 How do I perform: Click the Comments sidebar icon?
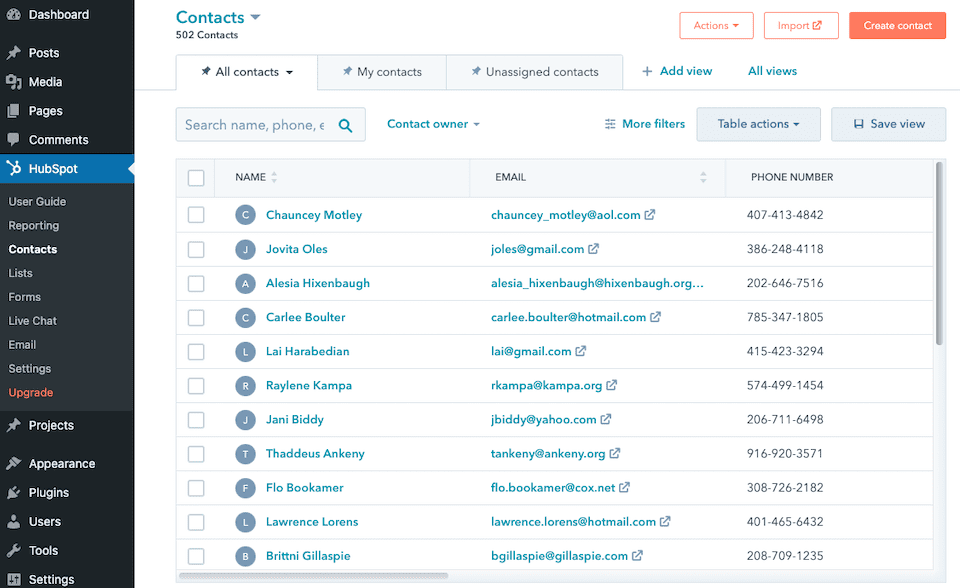[x=14, y=140]
